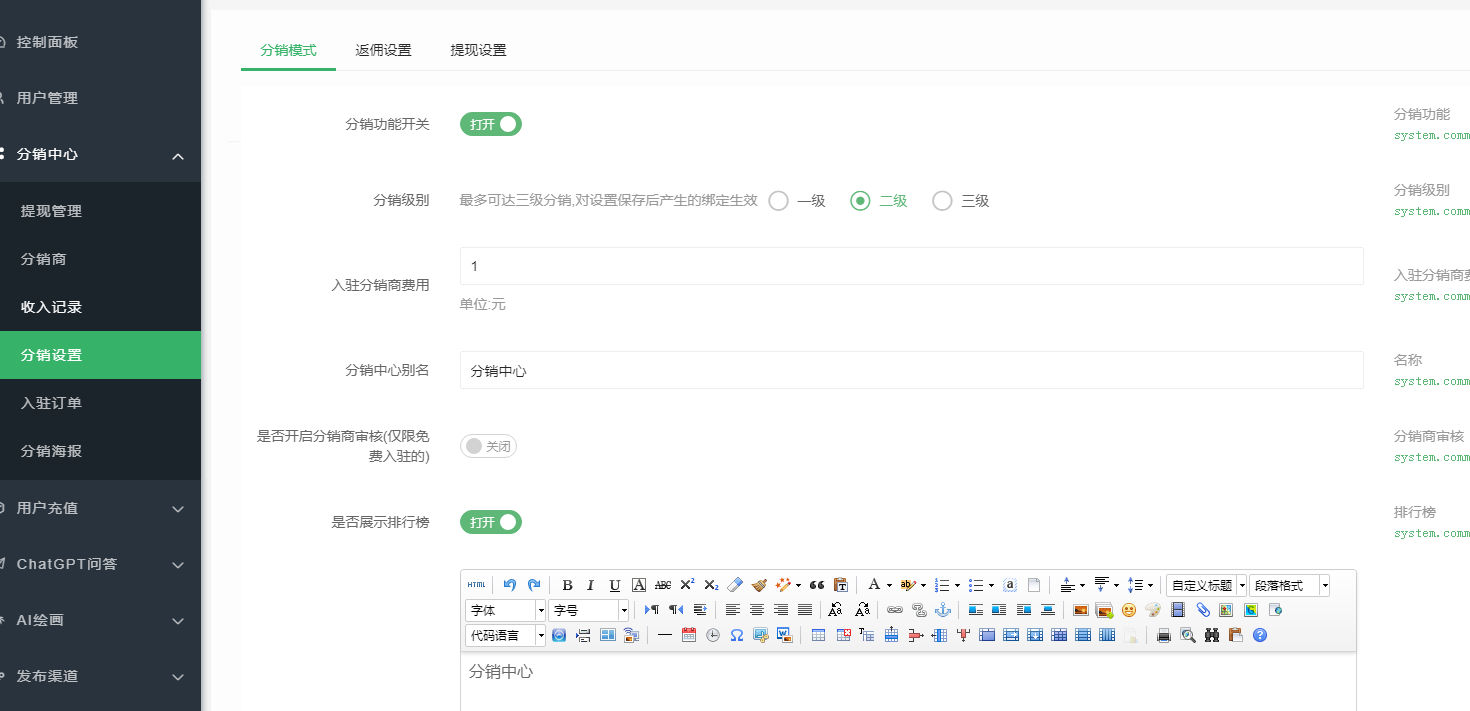Apply superscript in editor toolbar

[x=687, y=585]
